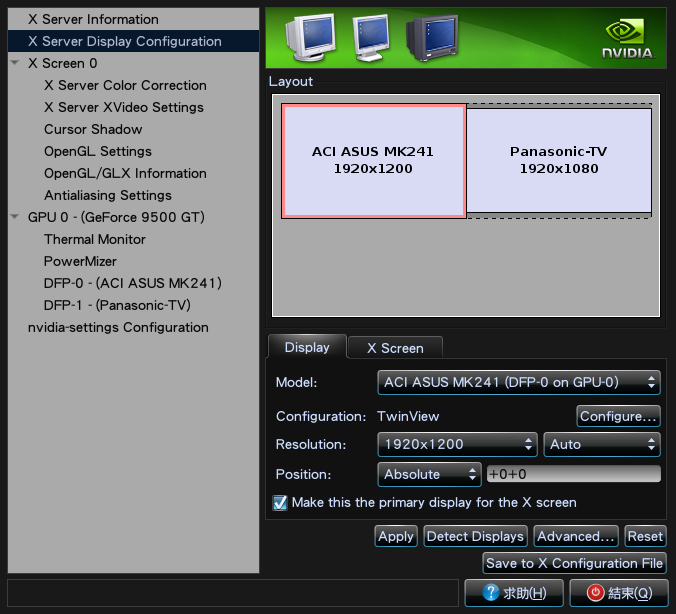Open nvidia-settings Configuration
676x614 pixels.
(x=133, y=327)
